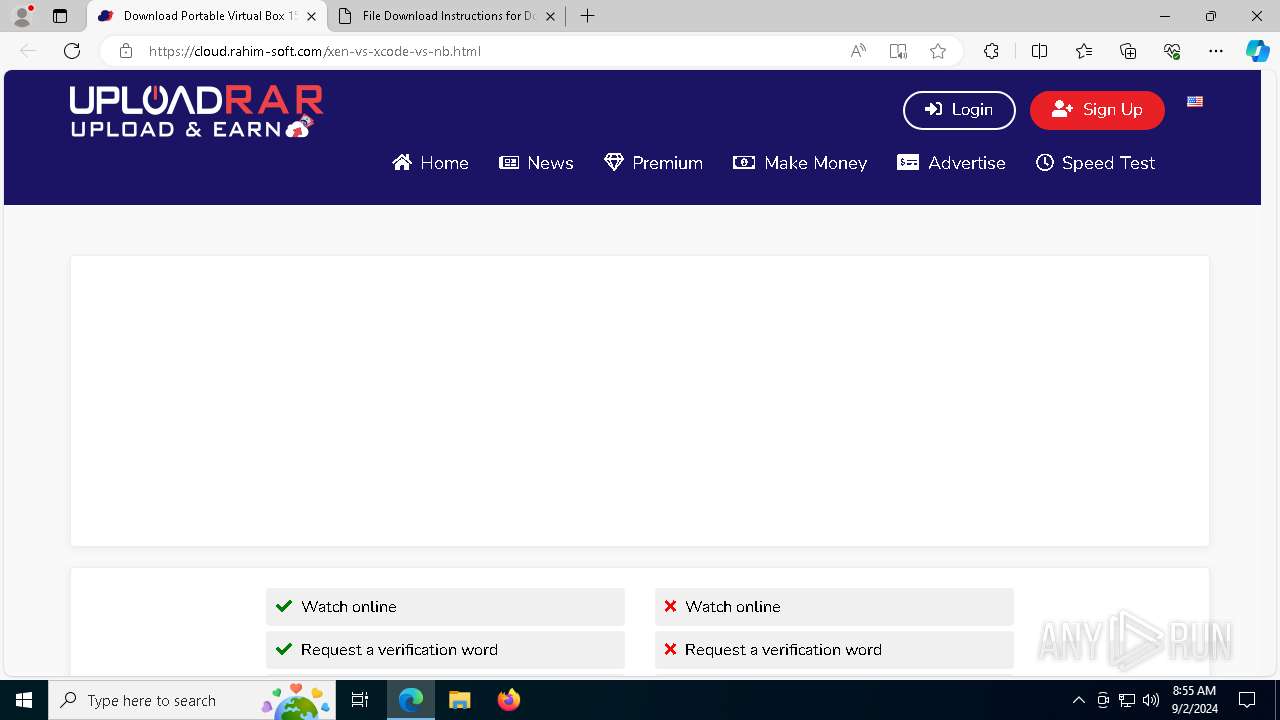This screenshot has width=1280, height=720.
Task: Click the red-X Watch online row
Action: coord(834,607)
